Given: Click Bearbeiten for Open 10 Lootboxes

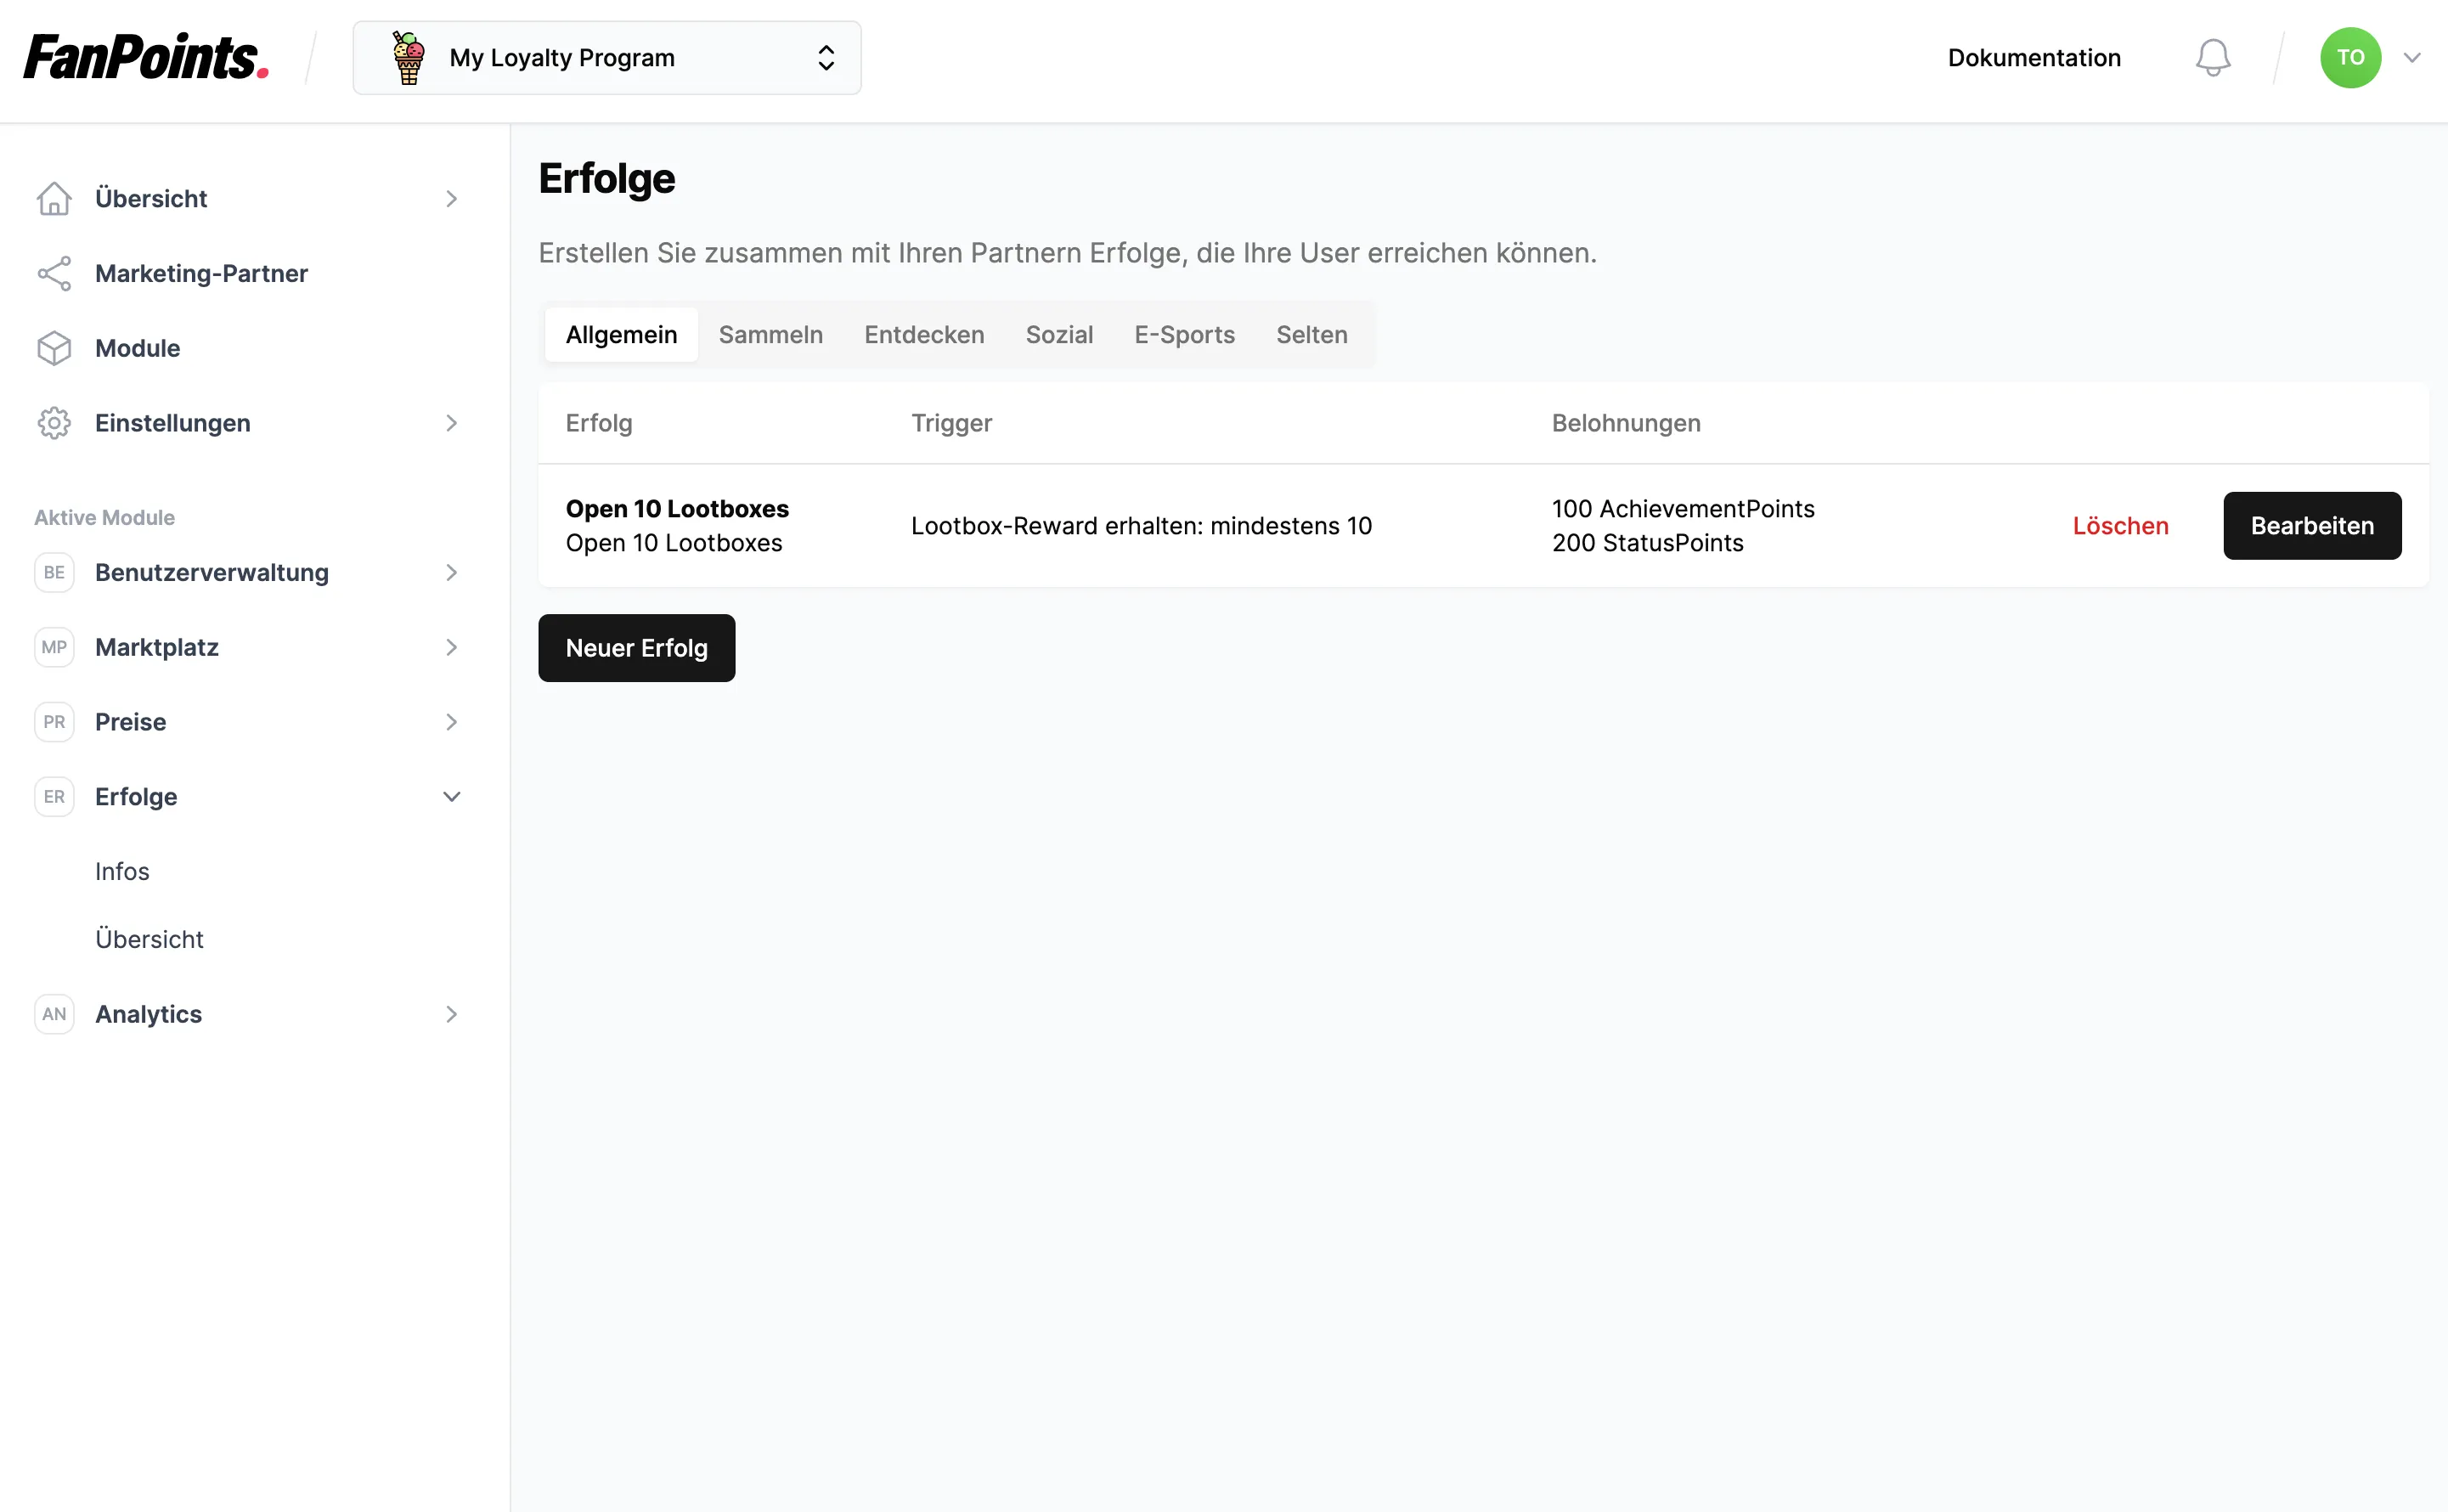Looking at the screenshot, I should (x=2313, y=524).
